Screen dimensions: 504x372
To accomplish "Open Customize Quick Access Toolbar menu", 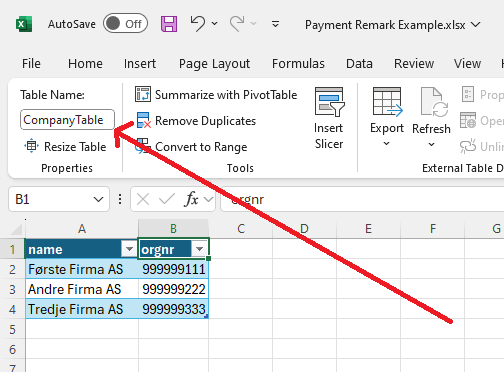I will [x=275, y=24].
